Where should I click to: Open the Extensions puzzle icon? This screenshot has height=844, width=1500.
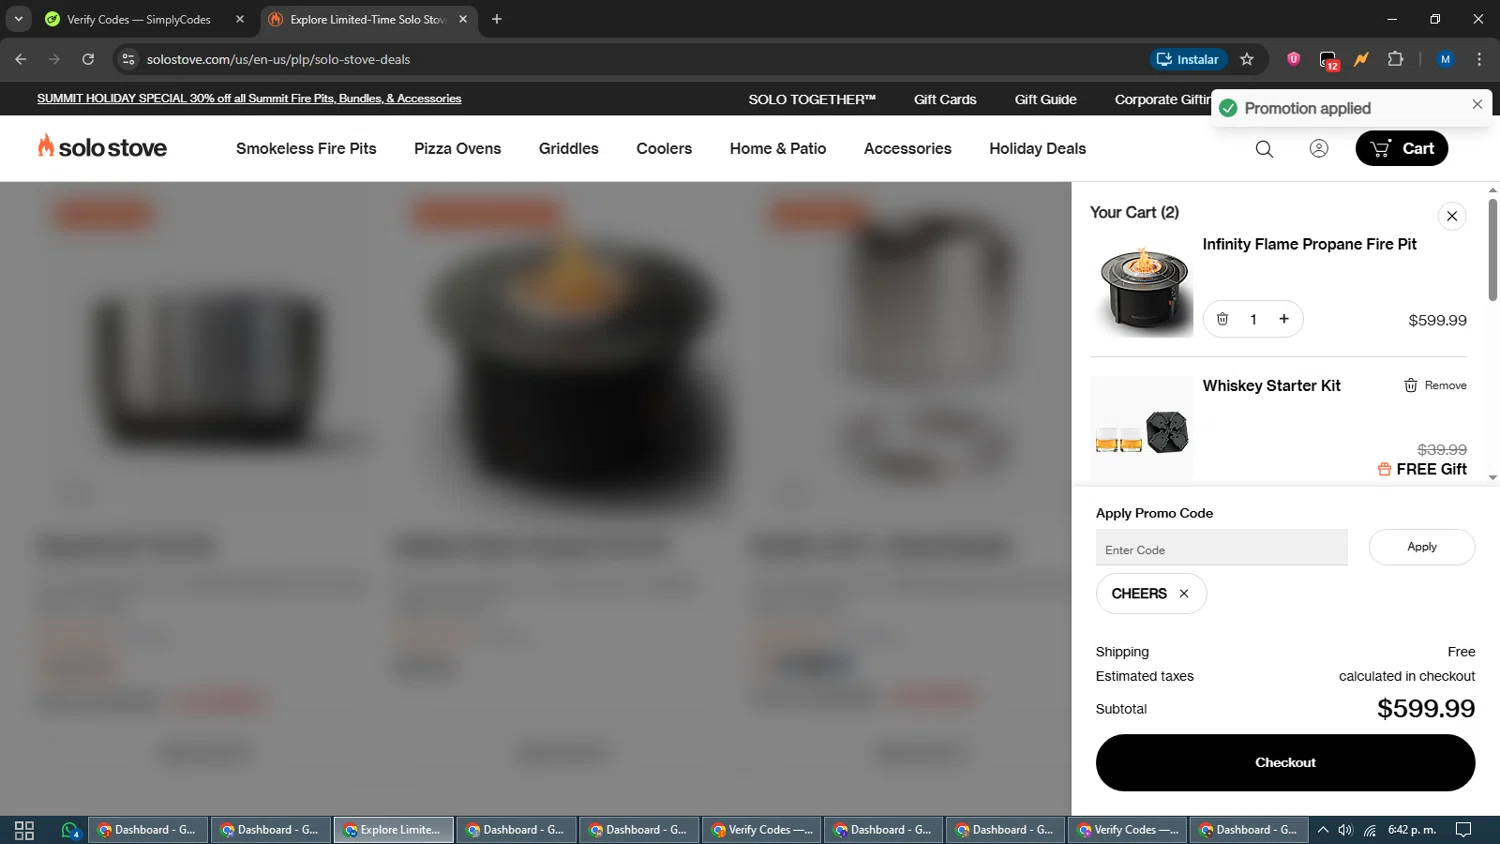[x=1396, y=60]
